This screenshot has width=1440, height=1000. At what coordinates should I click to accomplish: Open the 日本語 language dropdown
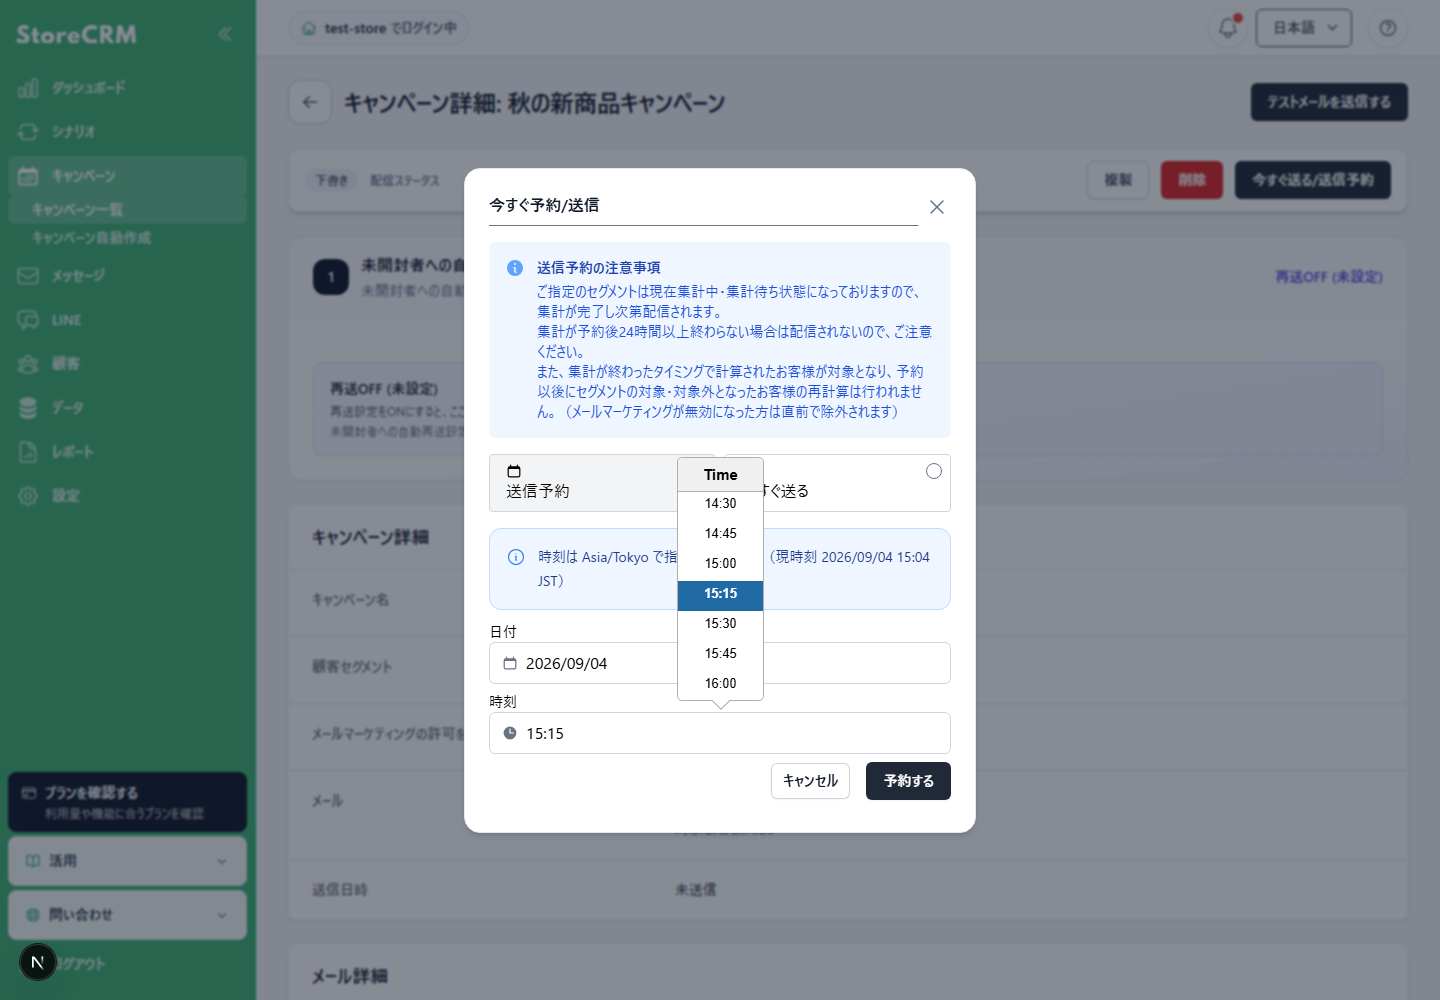[1304, 28]
